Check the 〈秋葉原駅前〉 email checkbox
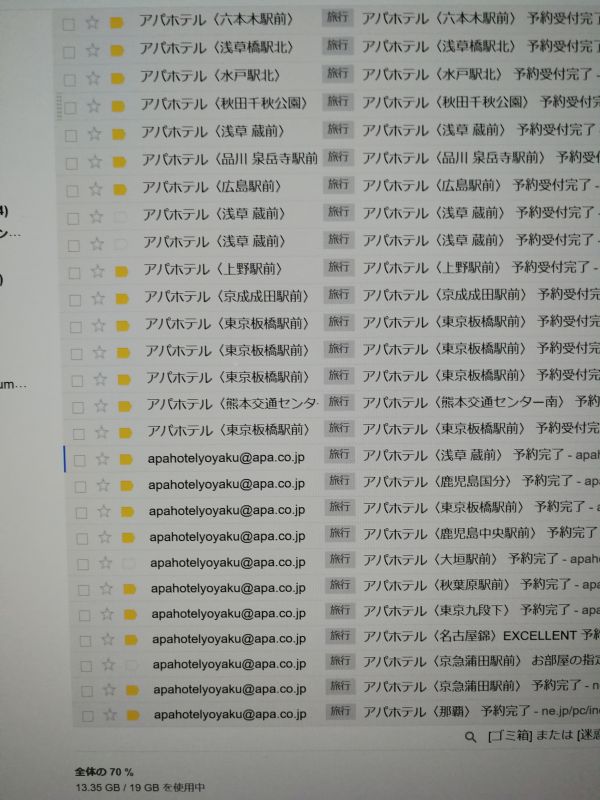Viewport: 600px width, 800px height. (x=84, y=590)
